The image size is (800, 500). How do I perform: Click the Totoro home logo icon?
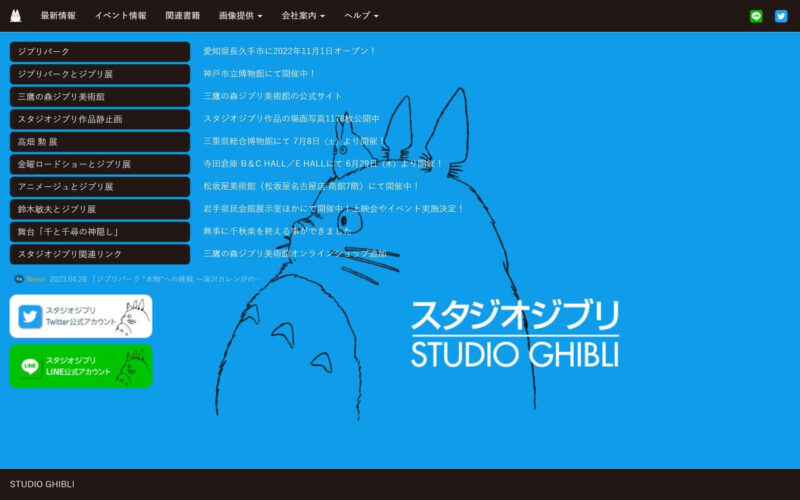16,16
